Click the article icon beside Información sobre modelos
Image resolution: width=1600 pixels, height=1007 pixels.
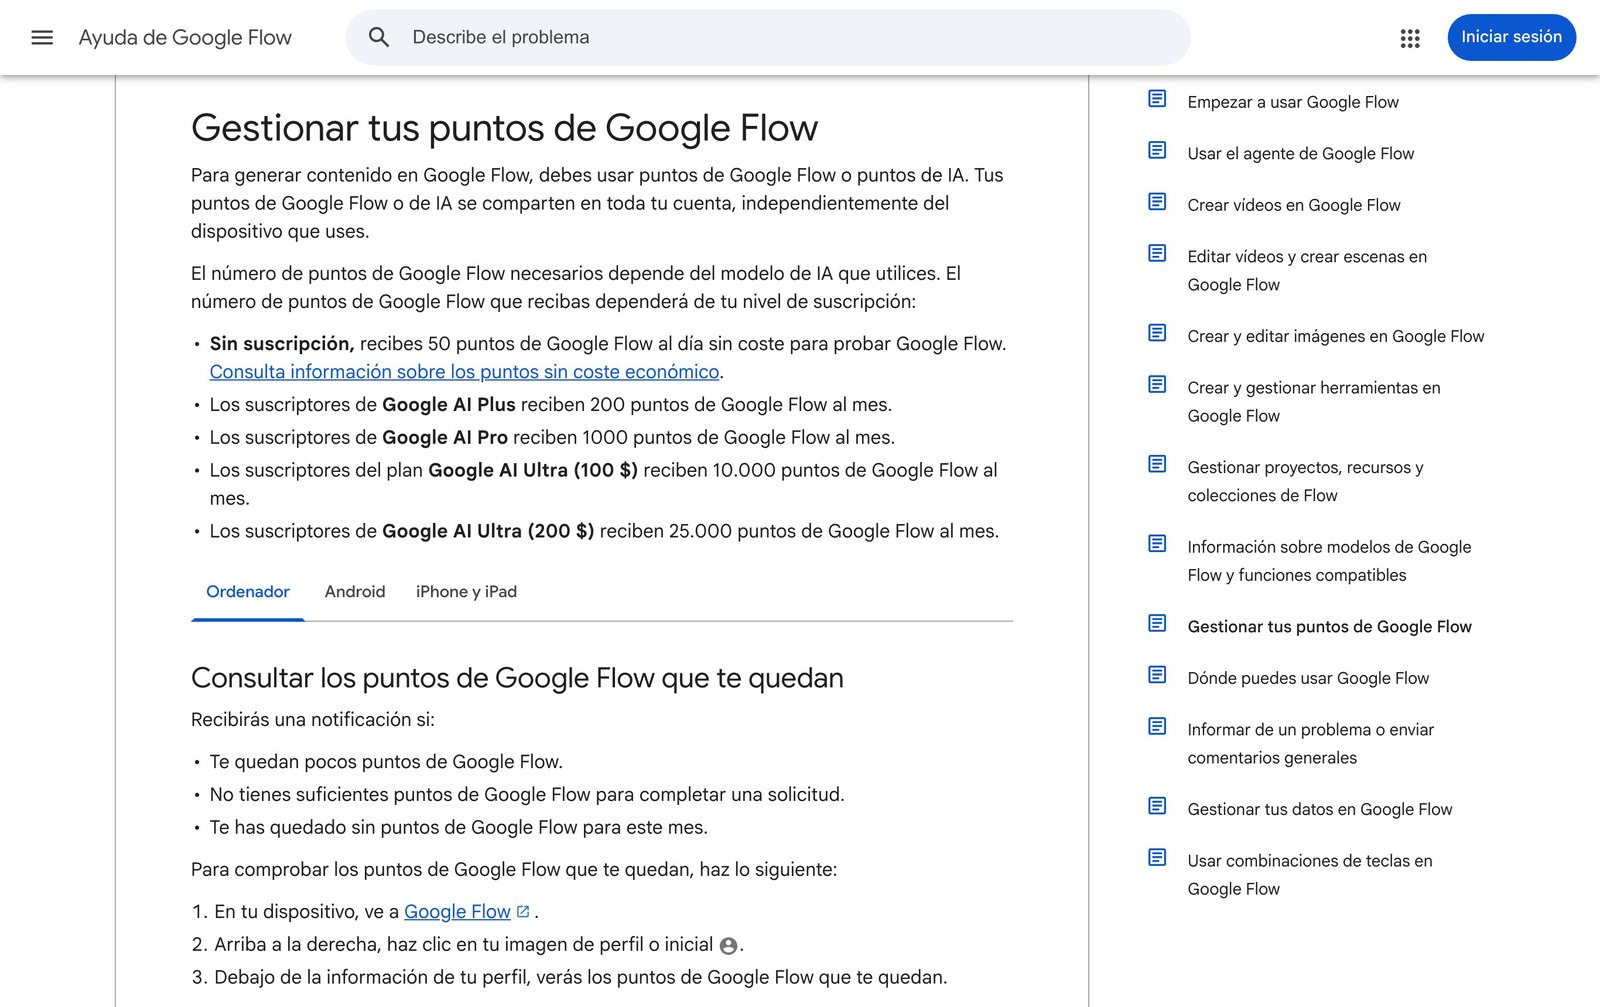coord(1157,544)
